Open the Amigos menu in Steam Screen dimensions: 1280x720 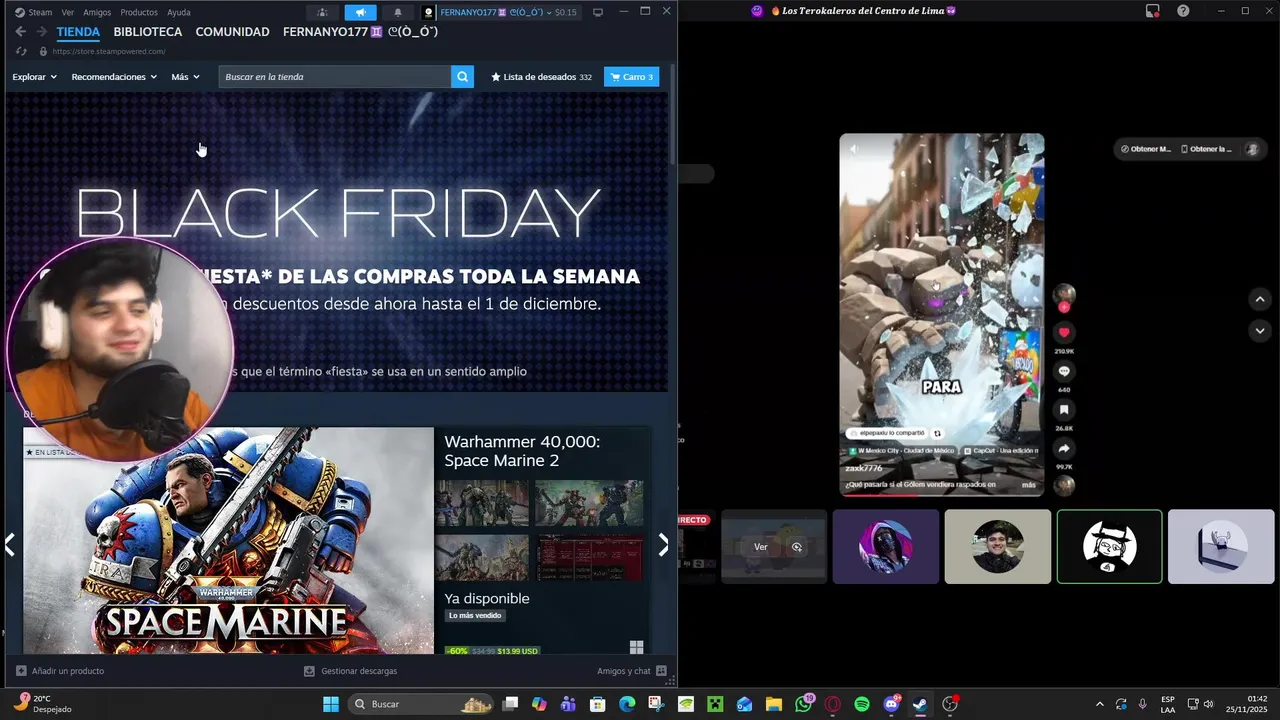click(97, 12)
